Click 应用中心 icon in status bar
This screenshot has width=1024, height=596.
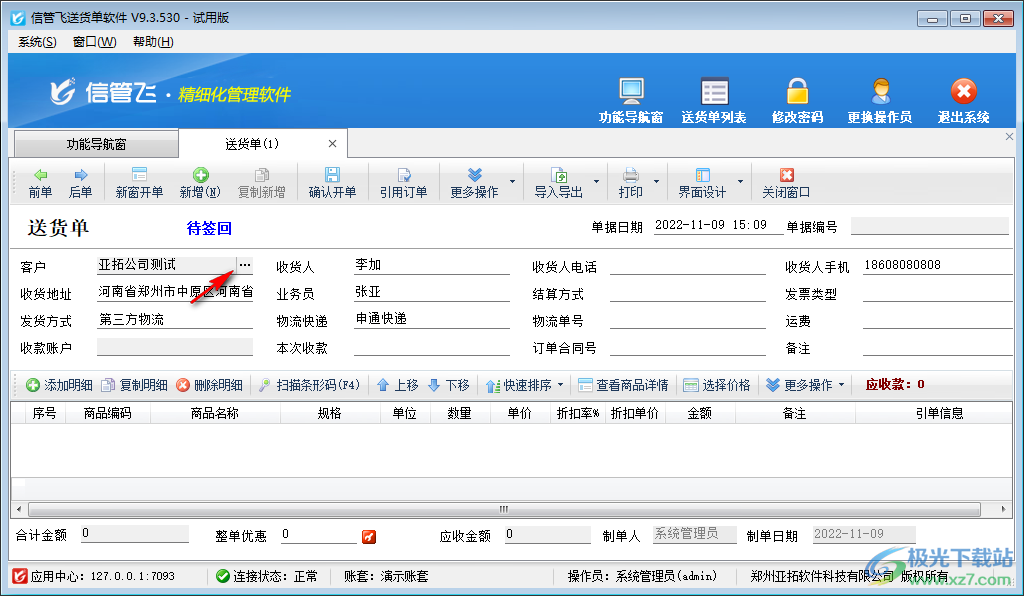20,576
